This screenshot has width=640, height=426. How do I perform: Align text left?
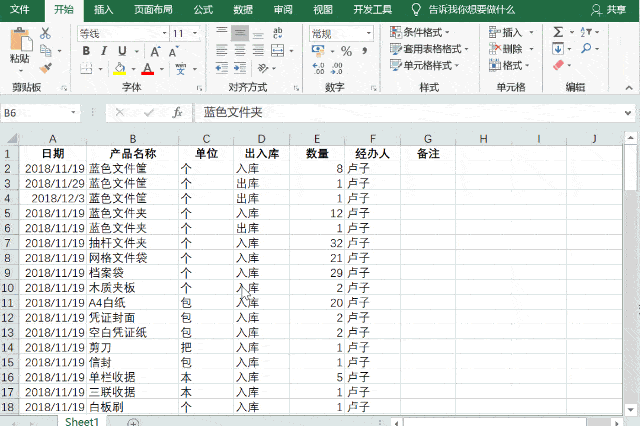(222, 51)
